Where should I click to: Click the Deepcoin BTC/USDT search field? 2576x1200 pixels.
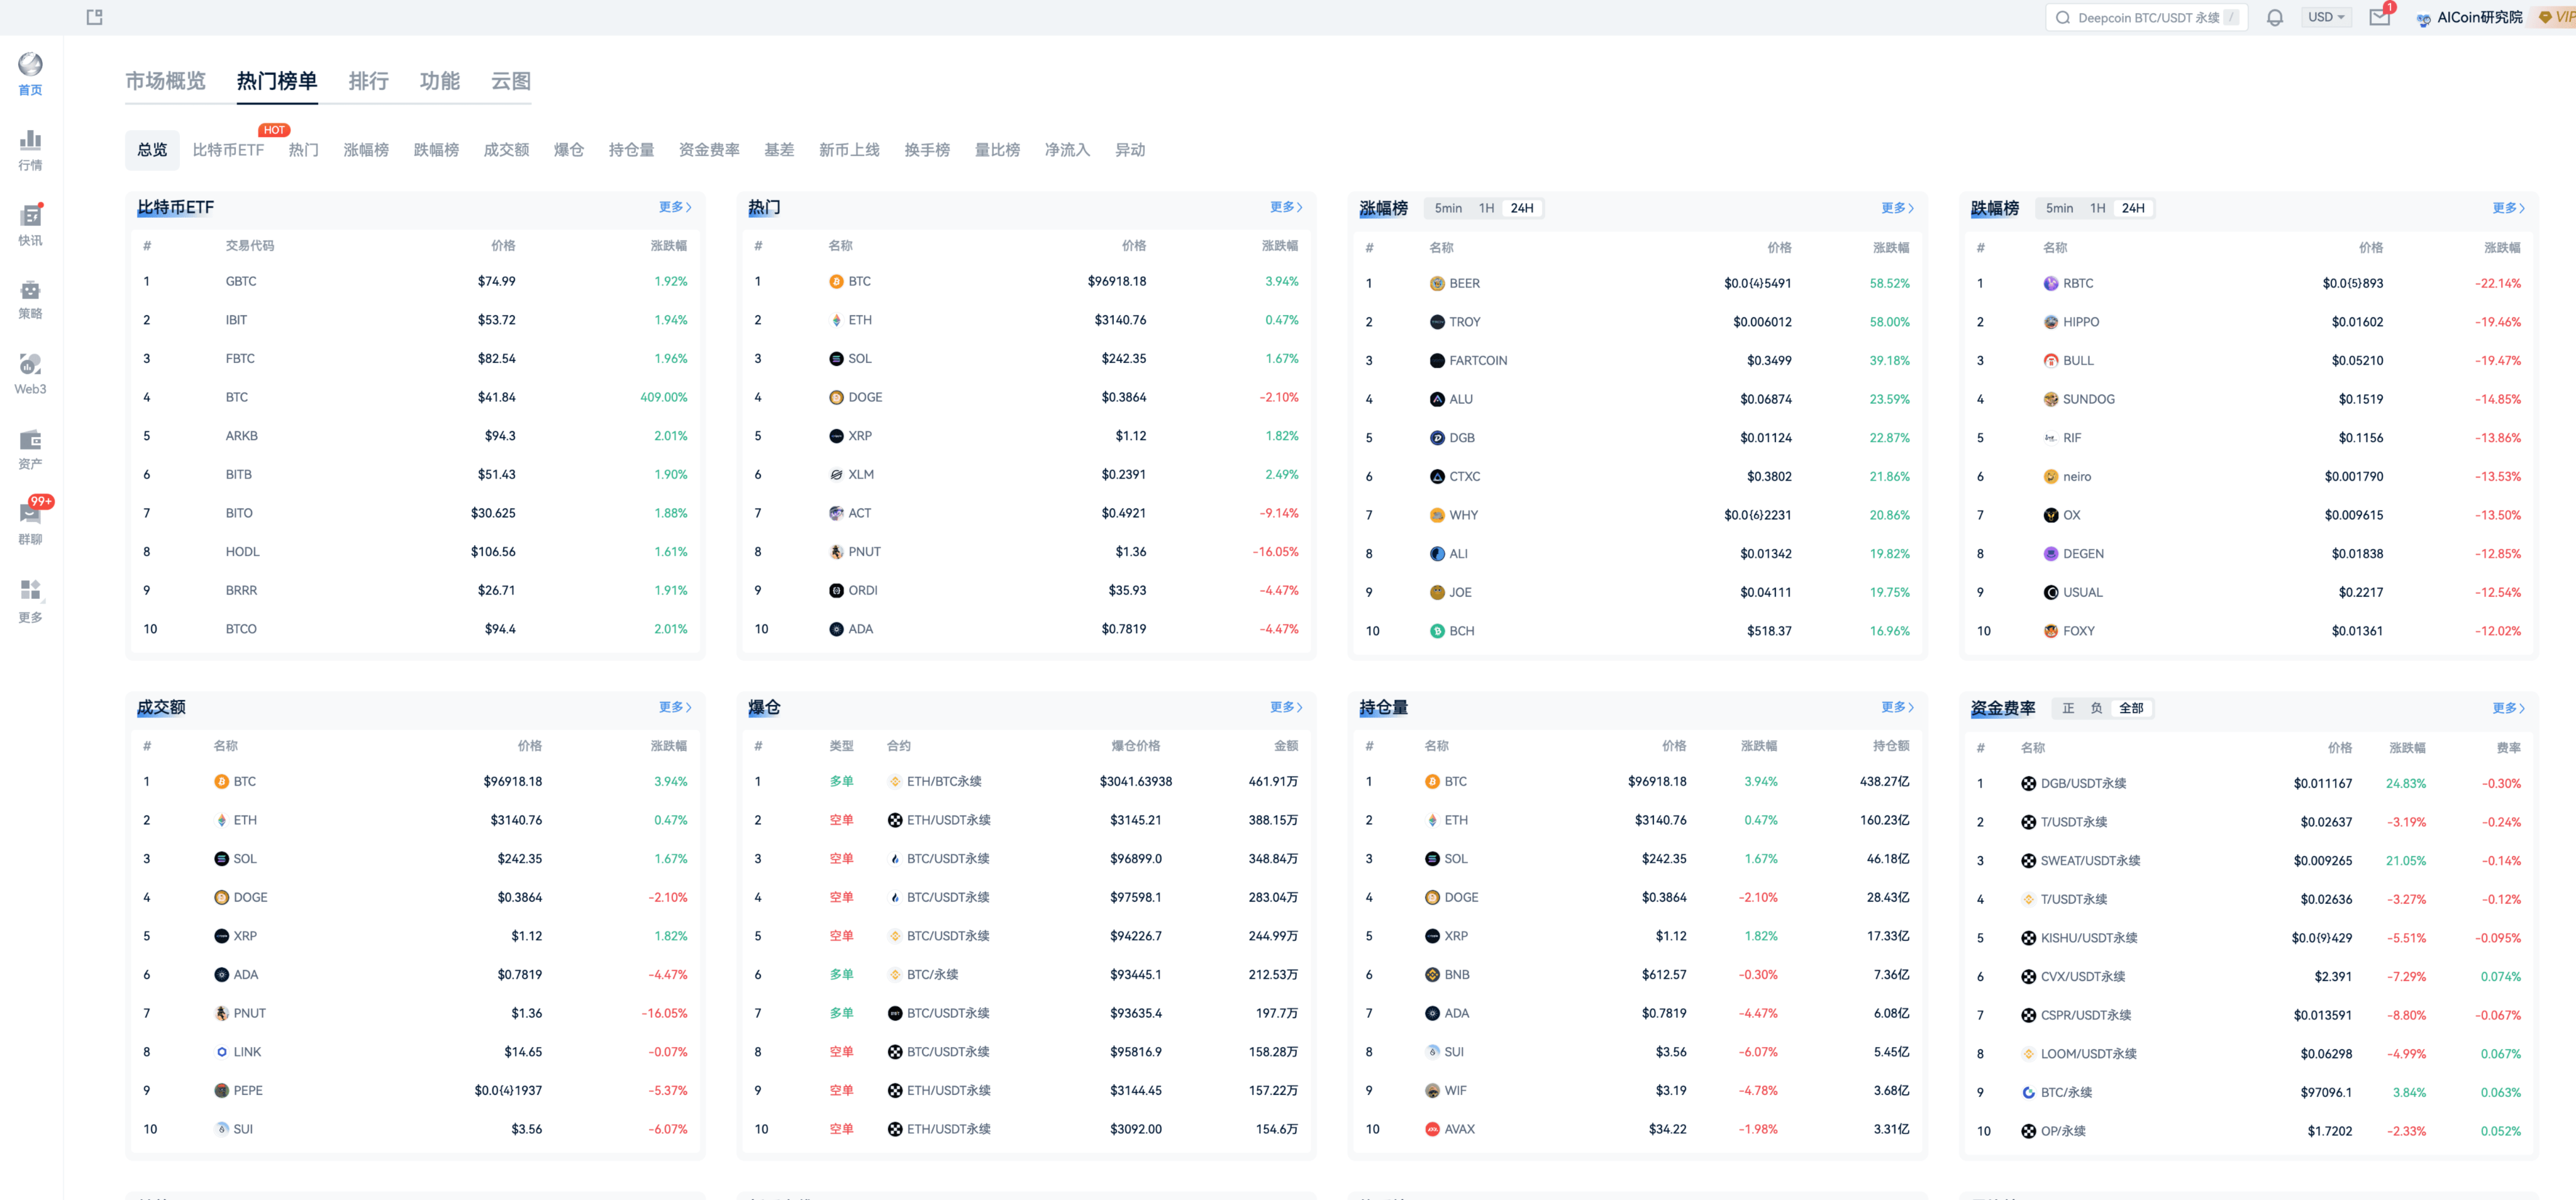(x=2147, y=17)
